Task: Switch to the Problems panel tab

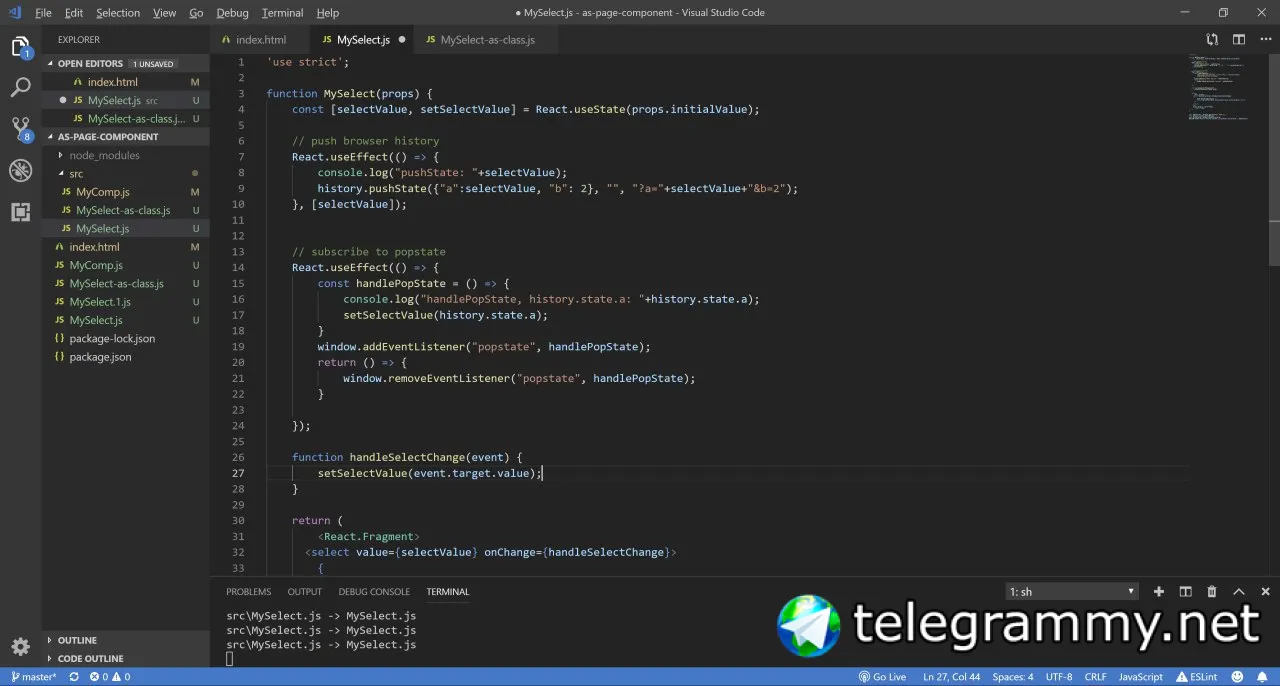Action: pos(248,592)
